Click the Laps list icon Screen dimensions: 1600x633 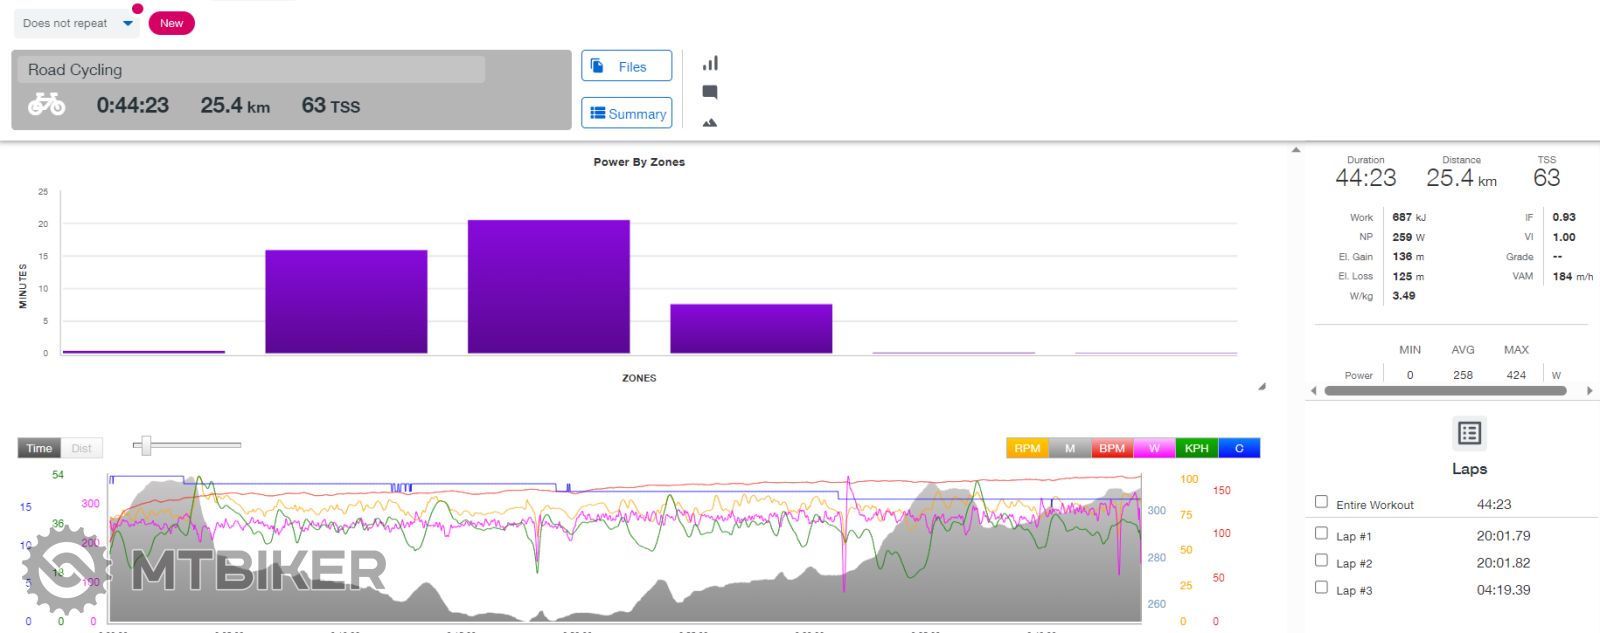tap(1469, 433)
